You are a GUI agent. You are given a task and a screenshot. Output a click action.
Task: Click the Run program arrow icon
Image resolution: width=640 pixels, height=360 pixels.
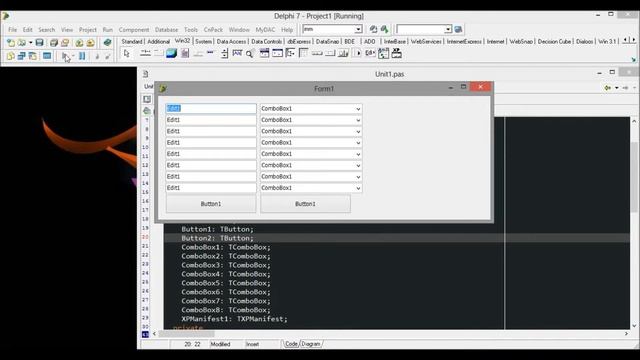click(66, 56)
